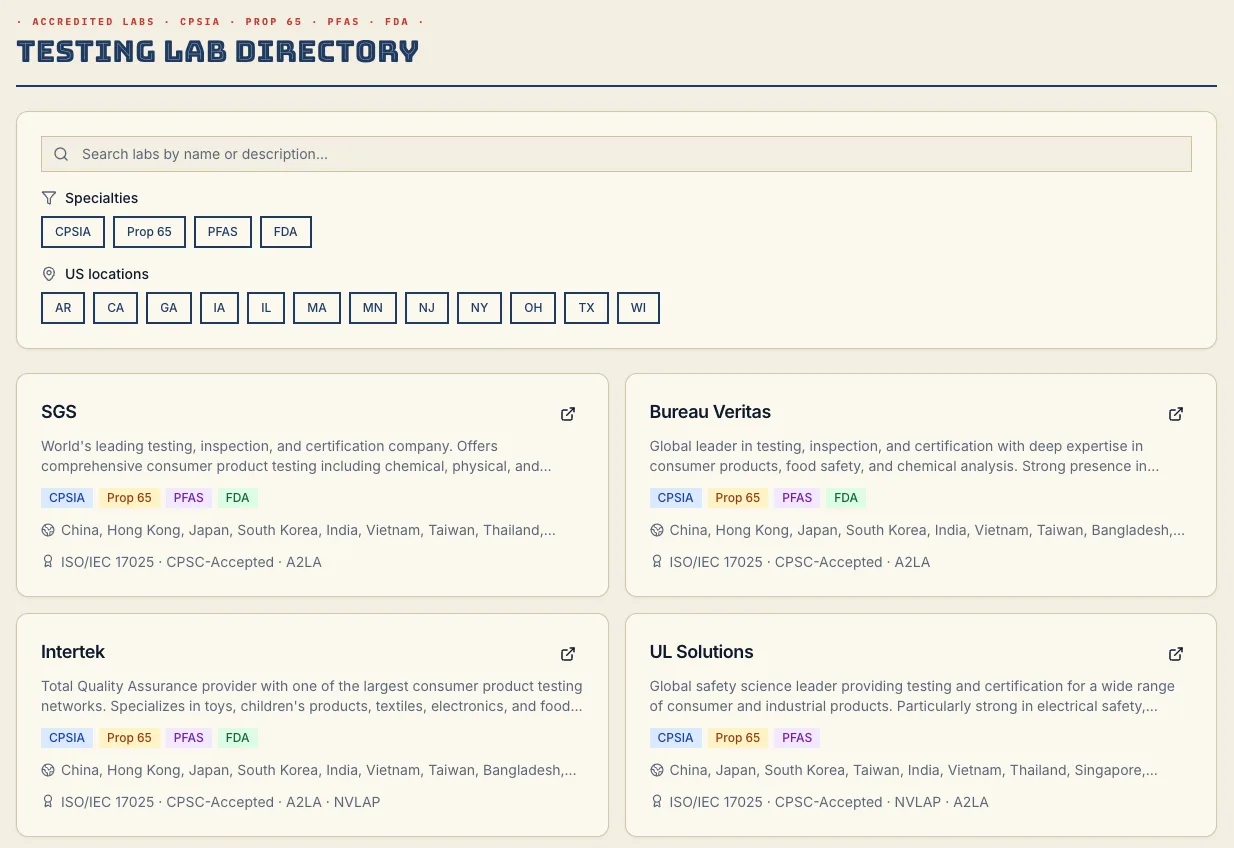Screen dimensions: 1234x848
Task: Focus the Search labs input field
Action: pyautogui.click(x=616, y=154)
